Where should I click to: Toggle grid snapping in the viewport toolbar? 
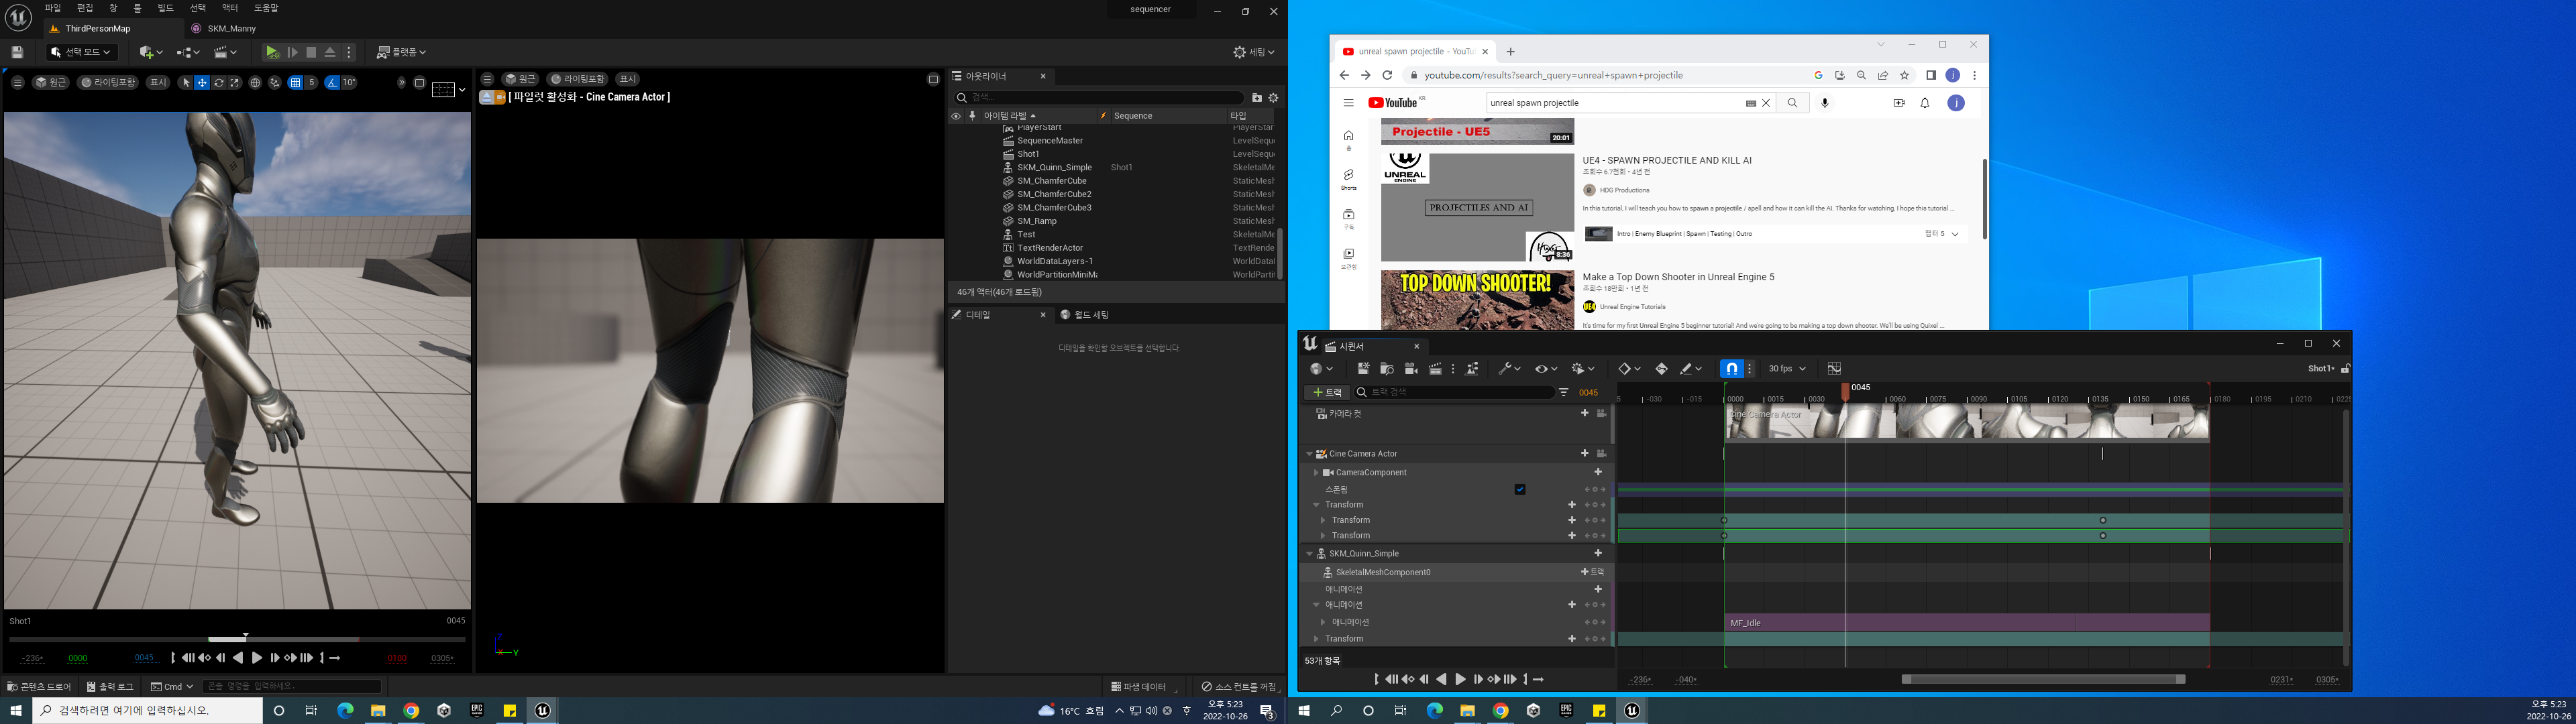click(295, 83)
